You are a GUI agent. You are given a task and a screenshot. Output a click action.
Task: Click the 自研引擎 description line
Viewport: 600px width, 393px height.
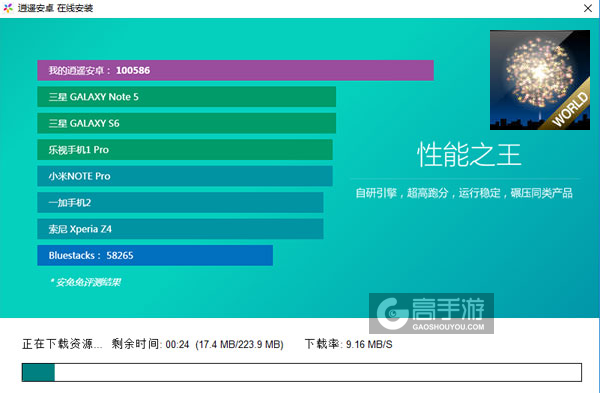[x=464, y=193]
